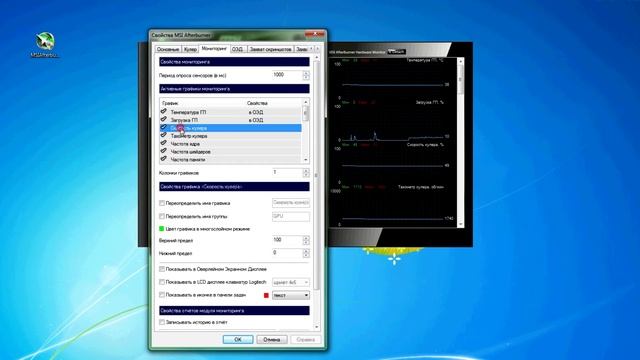The height and width of the screenshot is (360, 640).
Task: Click Hardware Monitor scrollbar up arrow
Action: 460,61
